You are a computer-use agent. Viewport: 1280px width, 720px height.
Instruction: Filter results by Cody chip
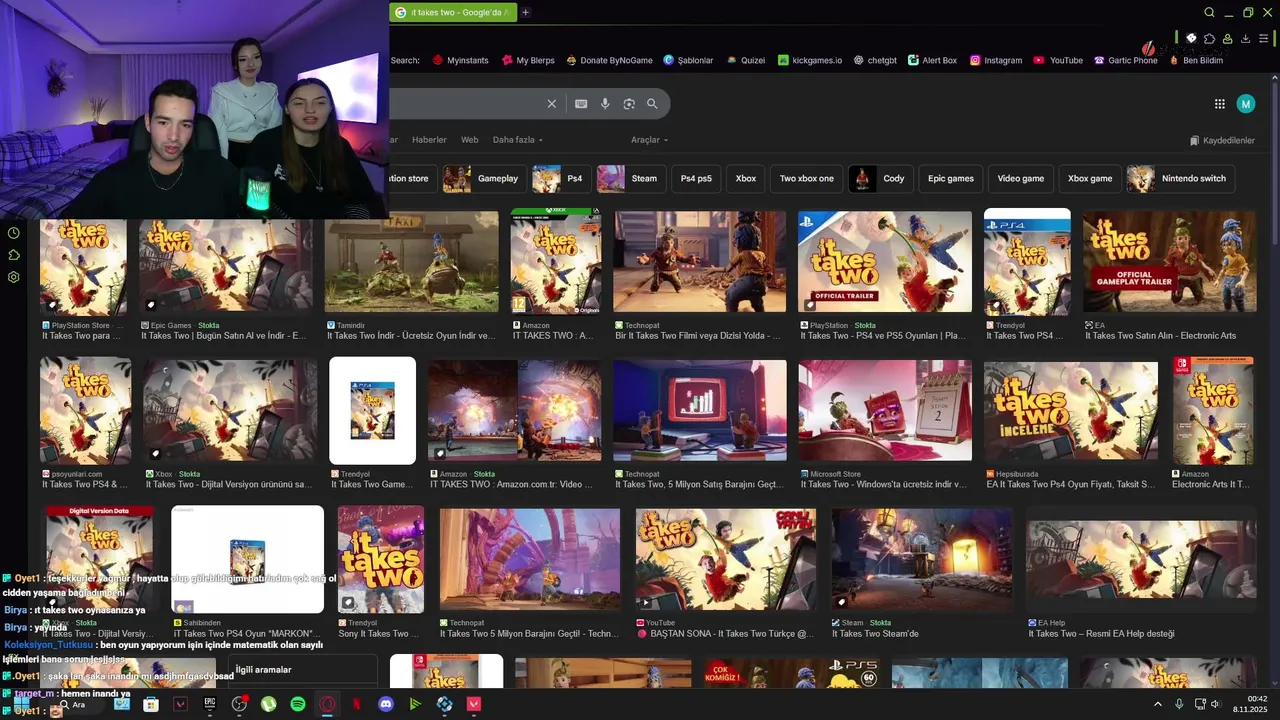click(880, 179)
